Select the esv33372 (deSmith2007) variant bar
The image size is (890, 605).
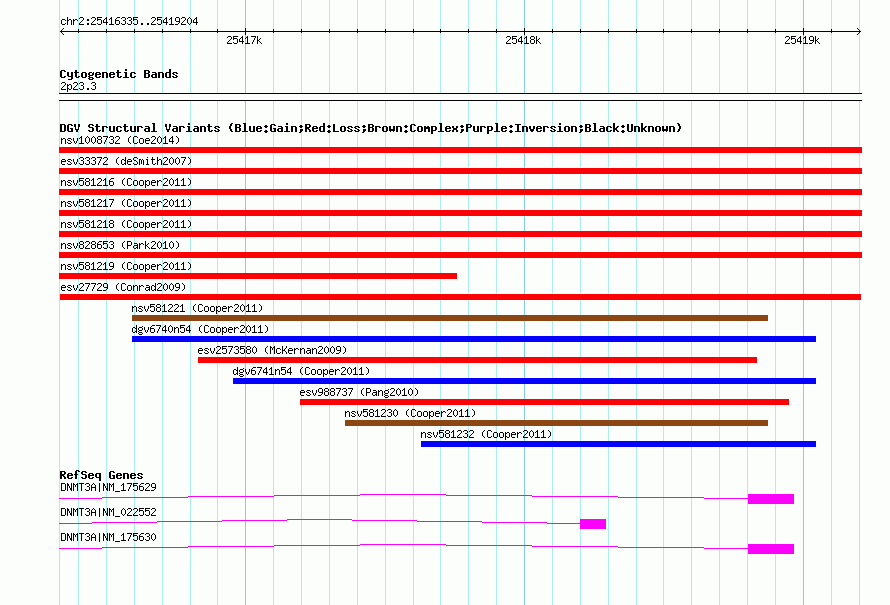point(460,171)
